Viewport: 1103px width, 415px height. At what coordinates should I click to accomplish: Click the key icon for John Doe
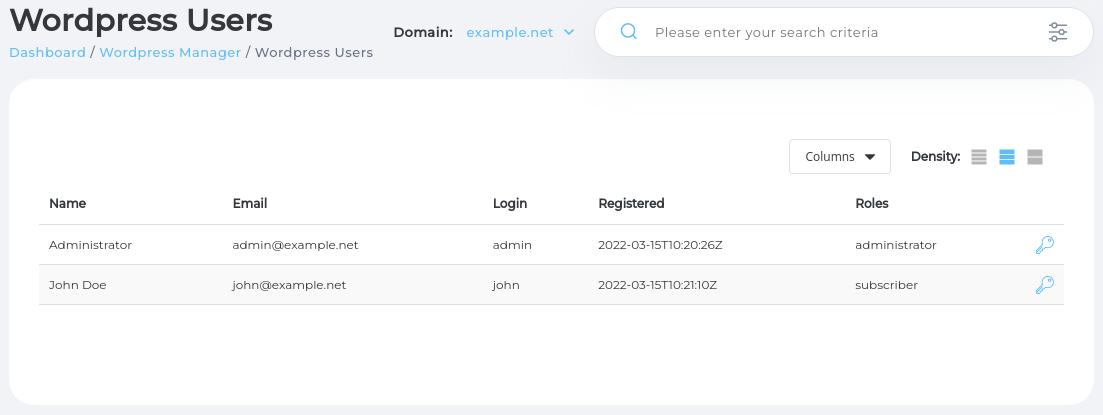pyautogui.click(x=1044, y=285)
